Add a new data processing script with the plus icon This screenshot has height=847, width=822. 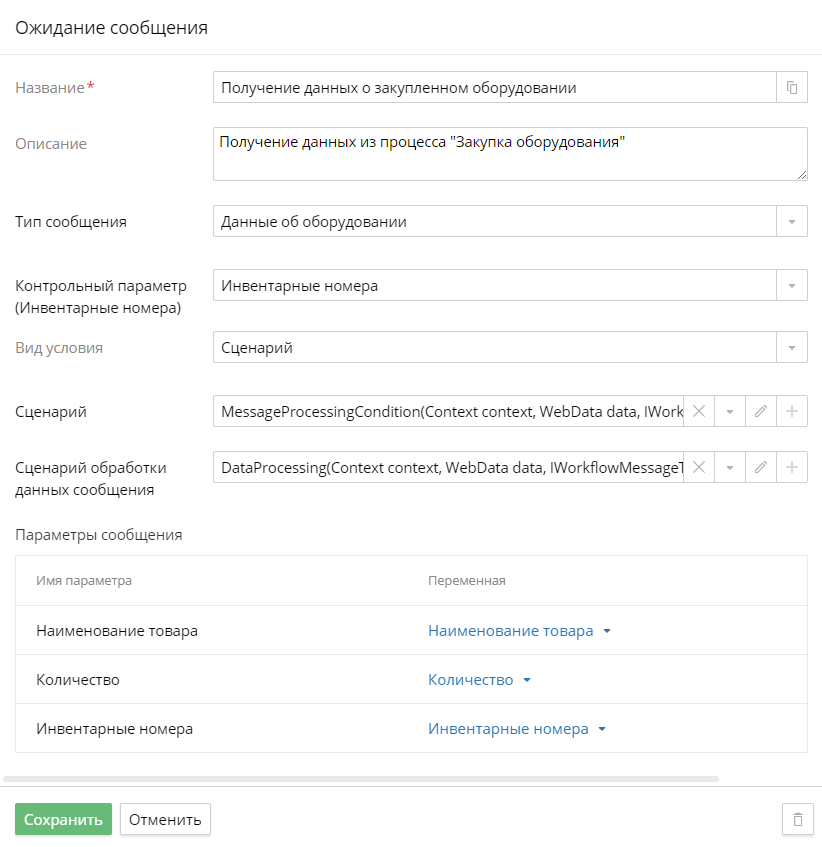[792, 467]
